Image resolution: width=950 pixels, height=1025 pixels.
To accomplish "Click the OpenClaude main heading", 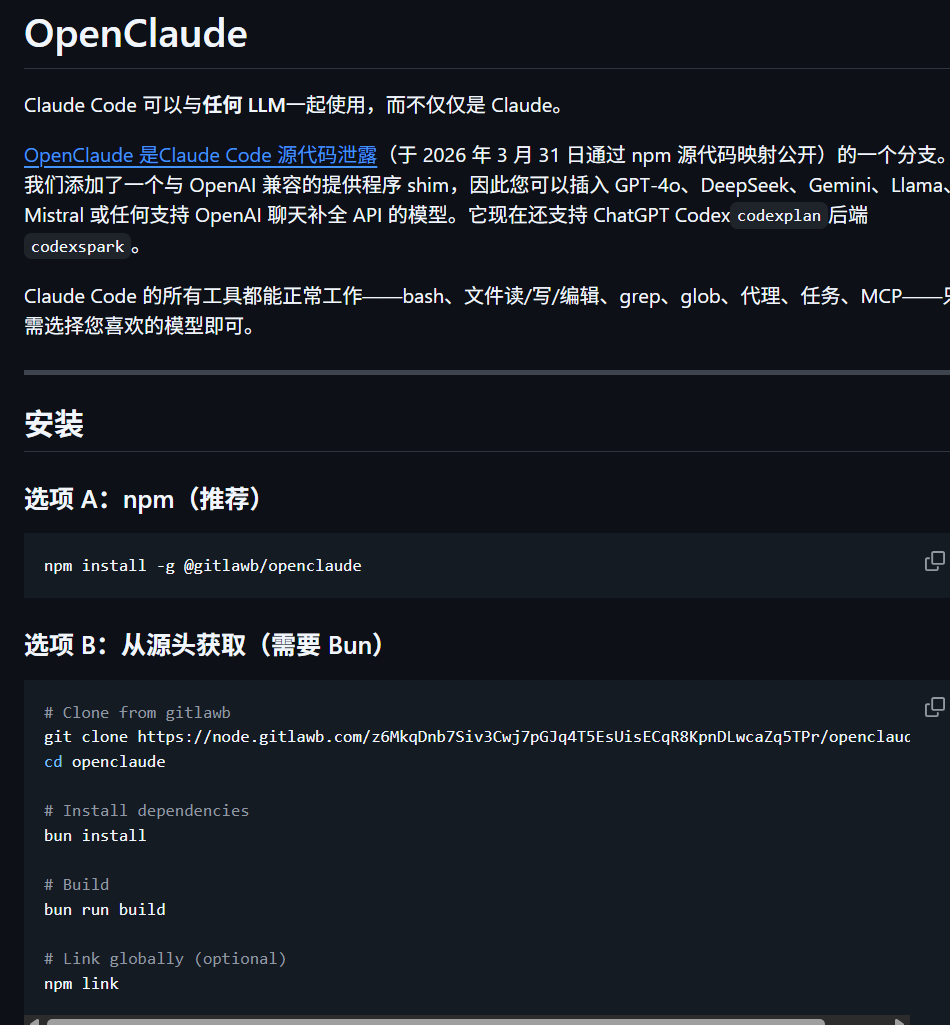I will [x=136, y=34].
